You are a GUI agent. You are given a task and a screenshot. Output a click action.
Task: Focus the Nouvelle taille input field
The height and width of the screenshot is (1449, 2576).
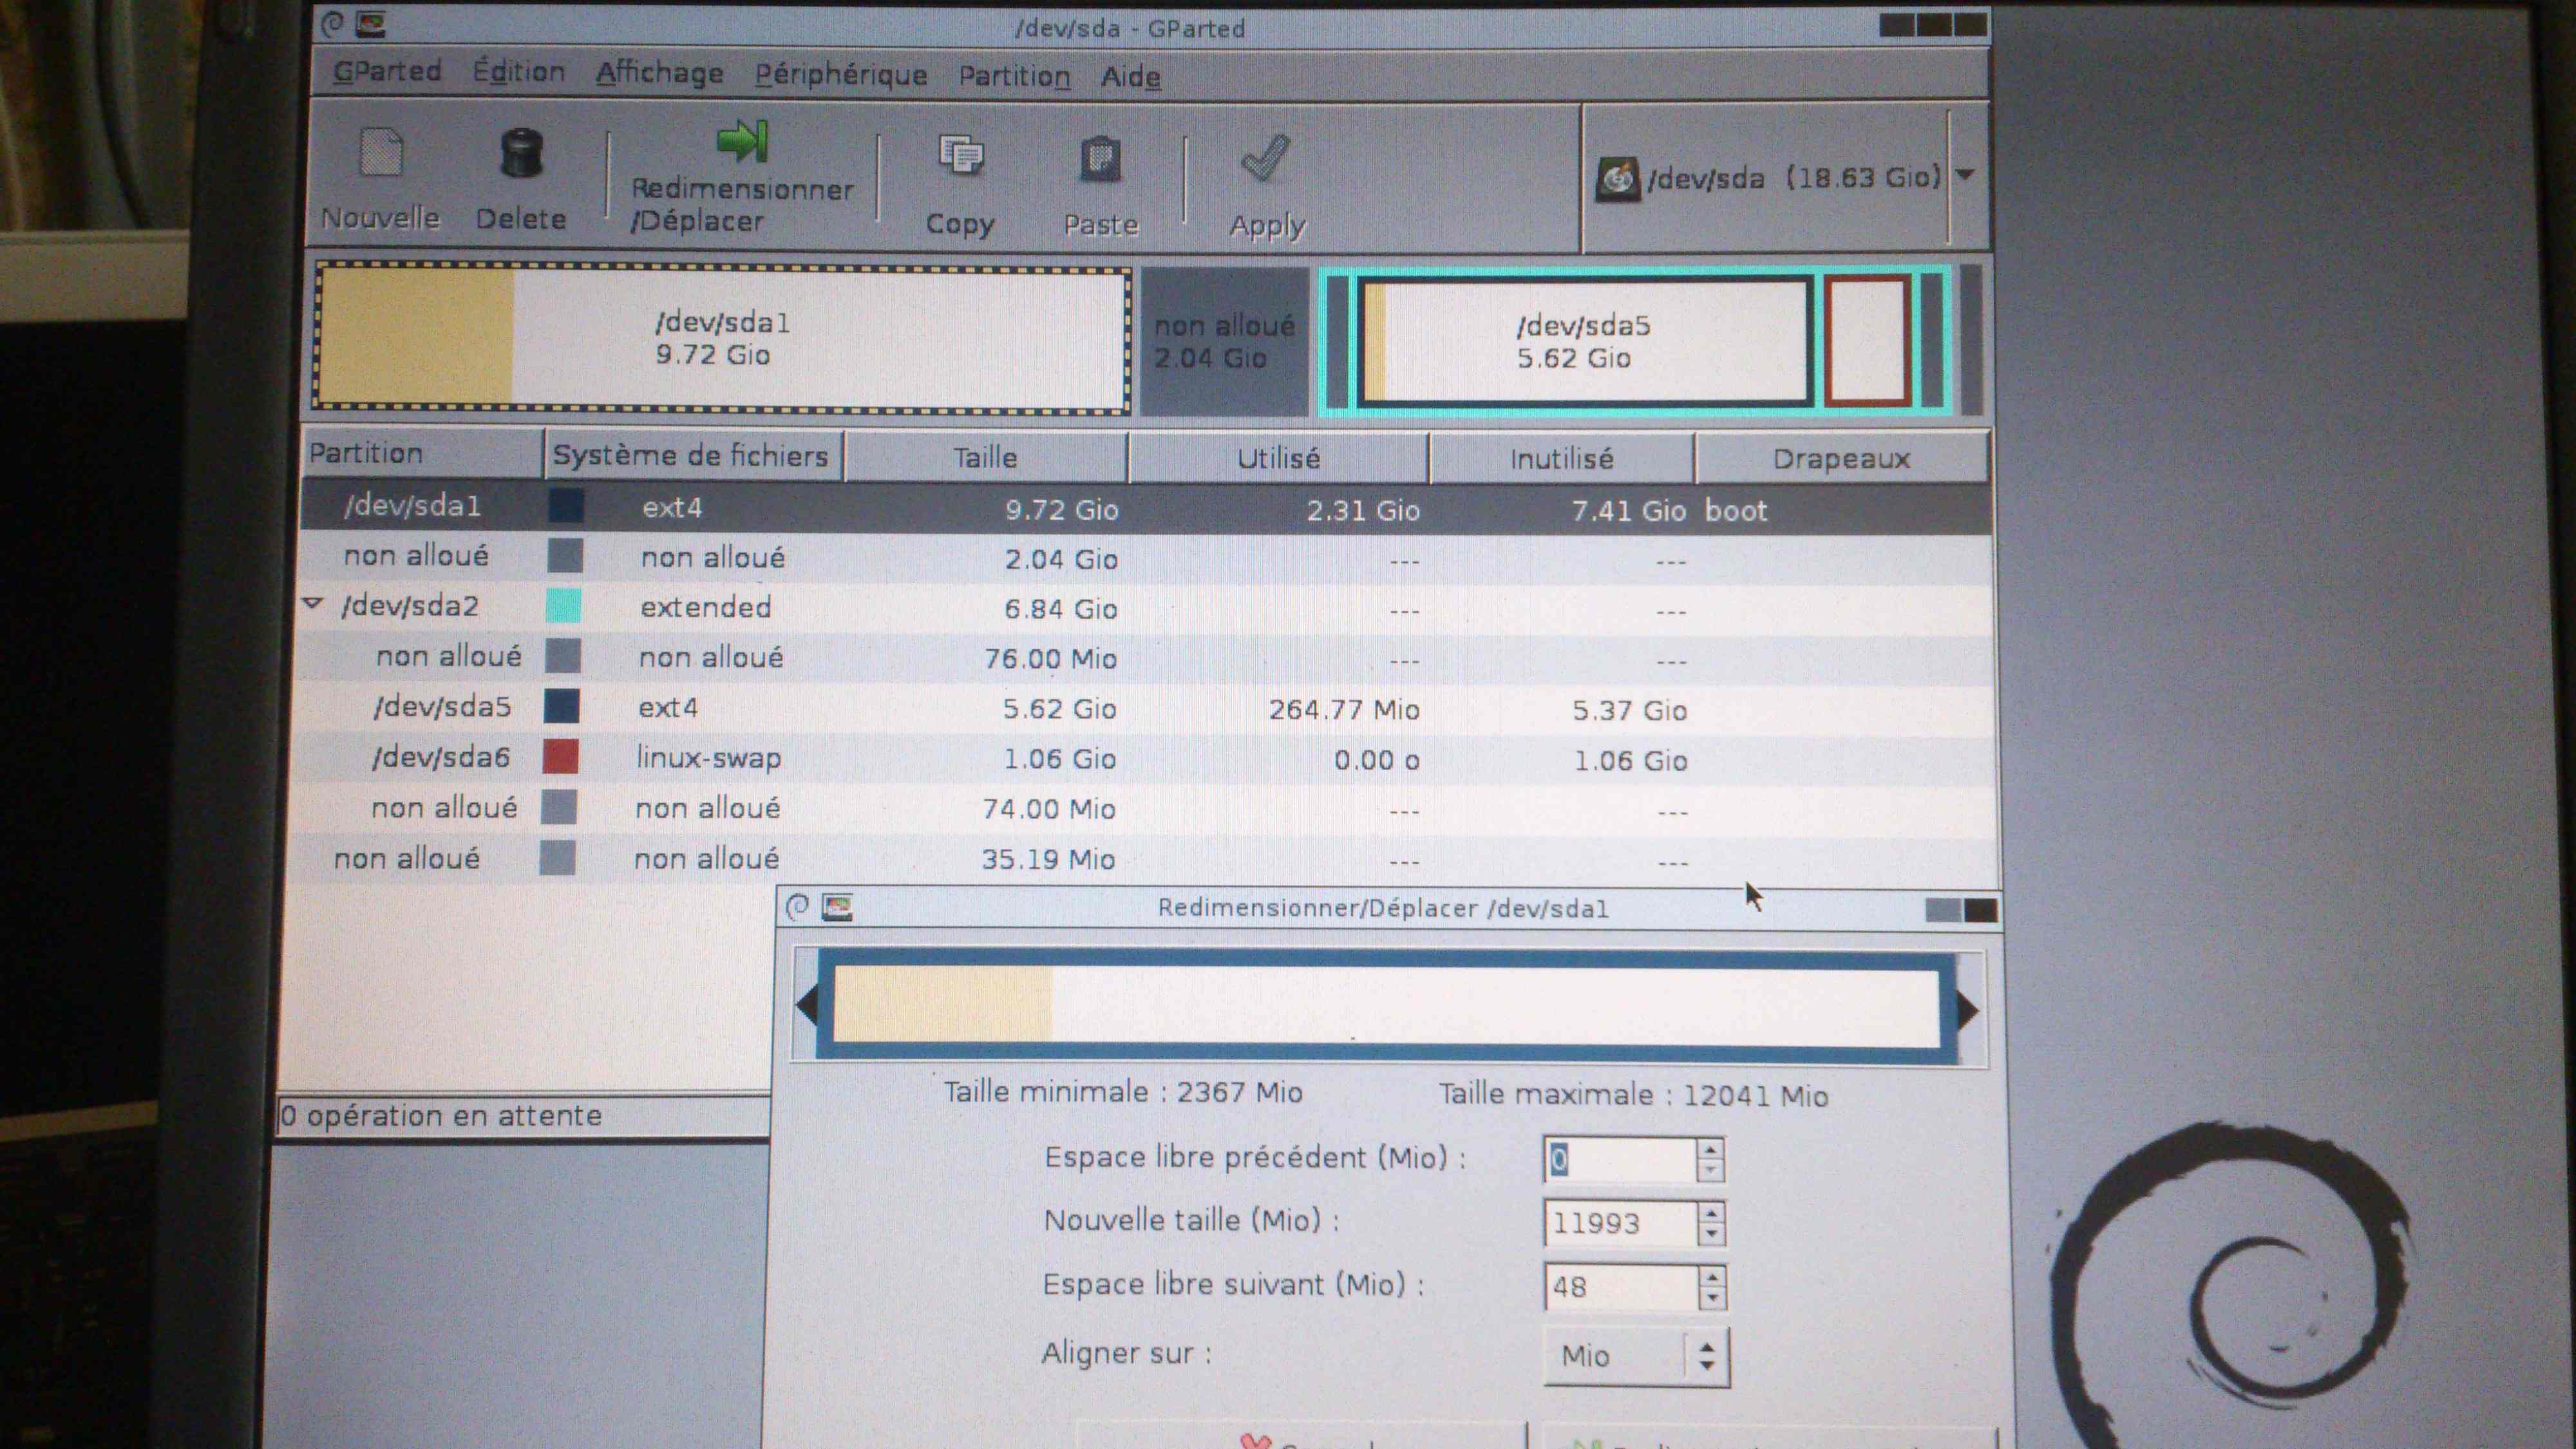click(1619, 1223)
